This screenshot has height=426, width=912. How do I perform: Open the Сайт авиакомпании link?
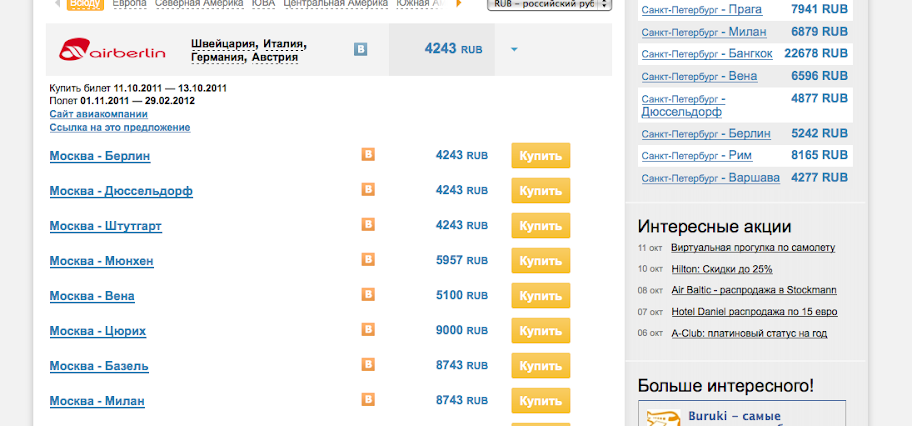click(x=98, y=114)
